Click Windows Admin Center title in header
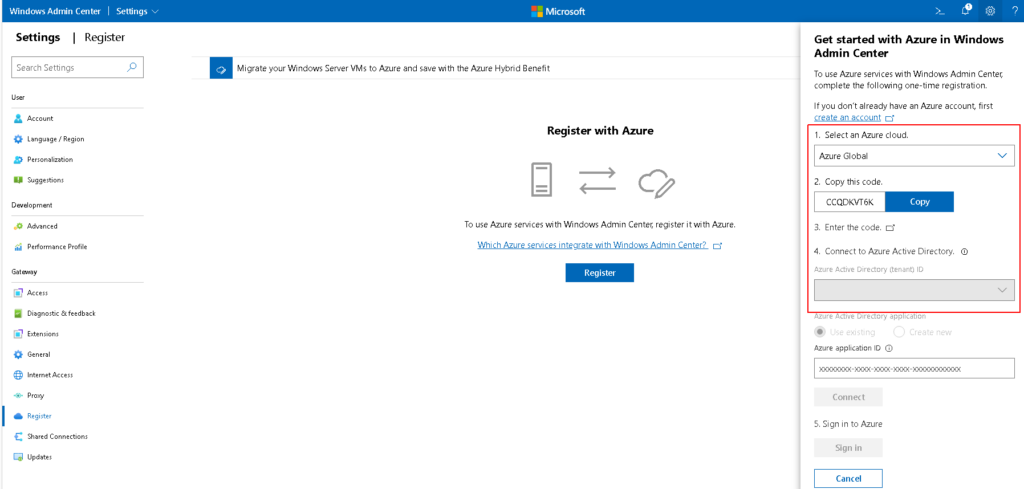 (x=54, y=11)
